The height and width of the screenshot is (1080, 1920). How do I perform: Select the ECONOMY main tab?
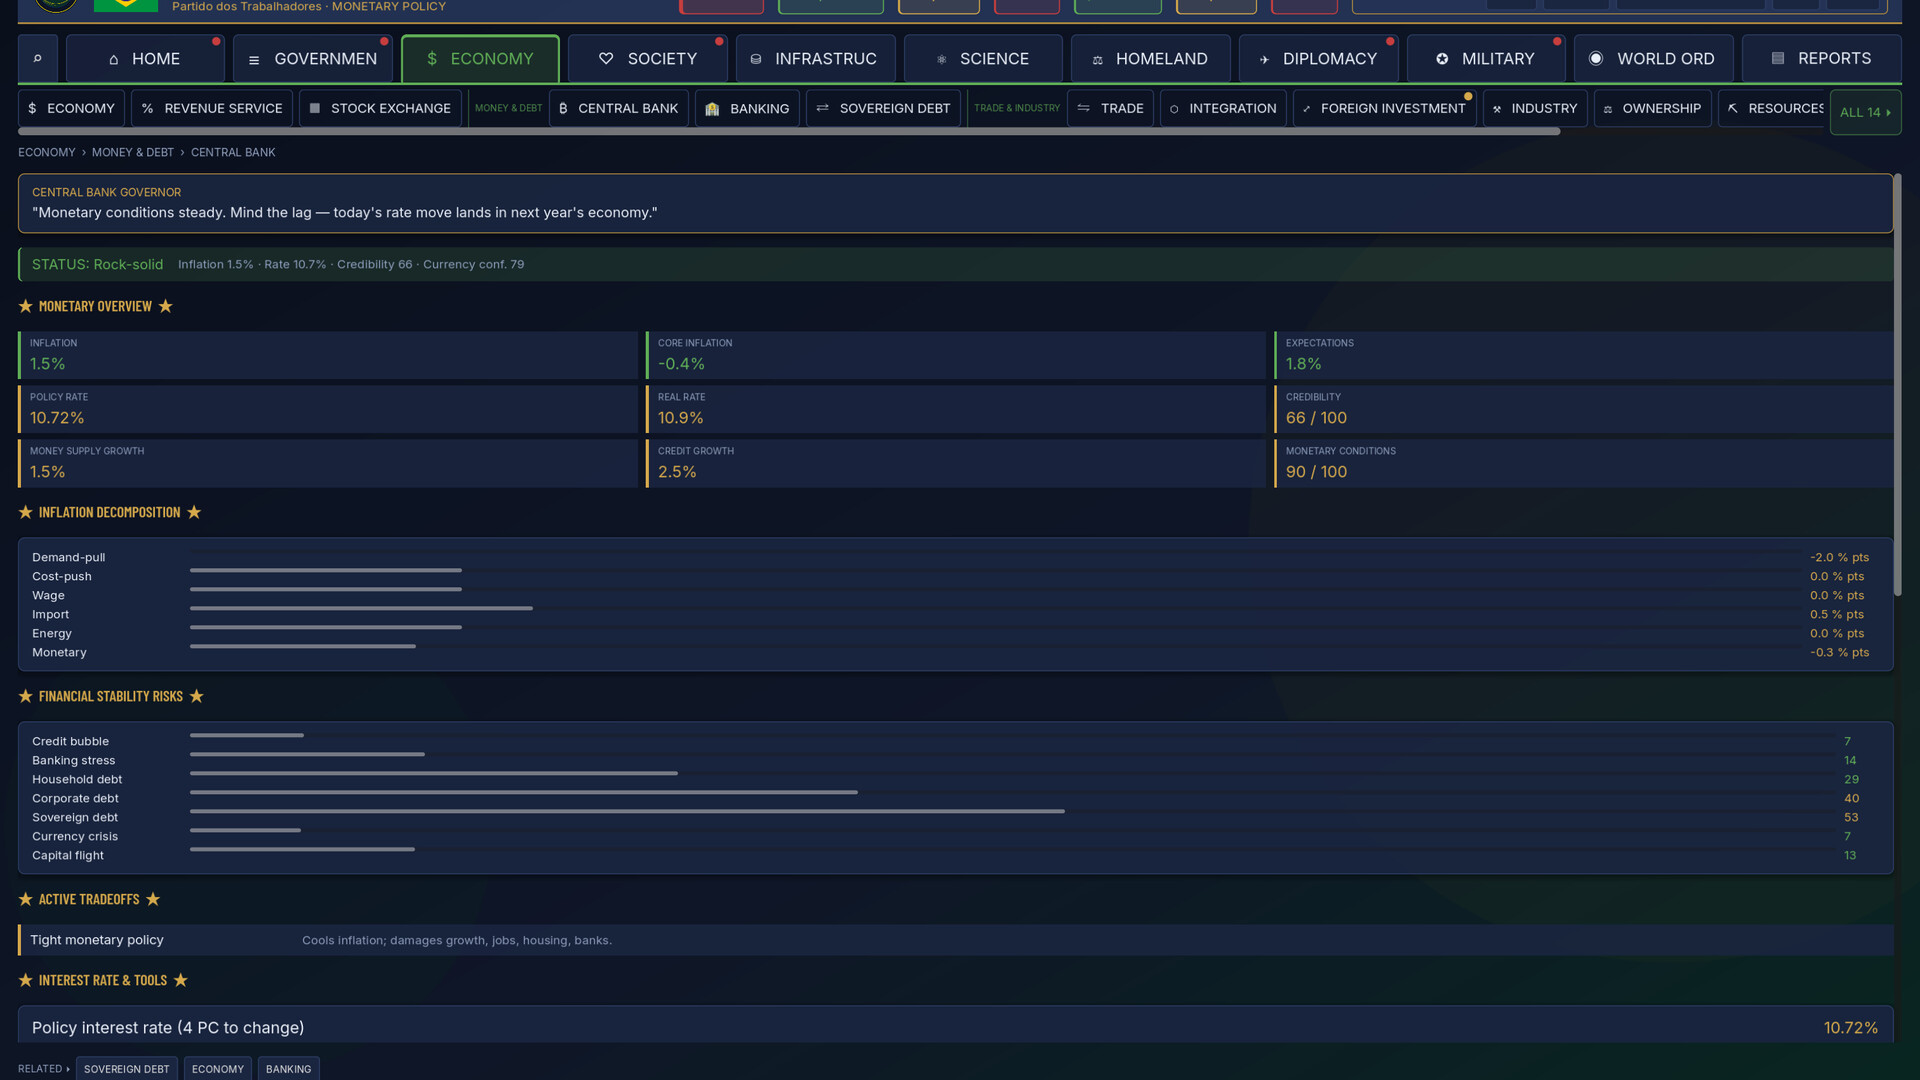(480, 59)
